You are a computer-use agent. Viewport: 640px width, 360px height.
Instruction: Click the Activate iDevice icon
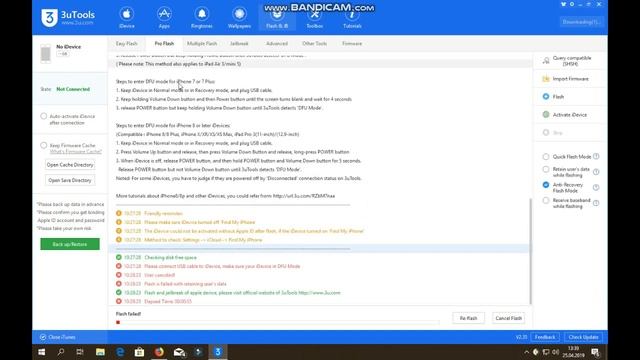click(x=546, y=115)
